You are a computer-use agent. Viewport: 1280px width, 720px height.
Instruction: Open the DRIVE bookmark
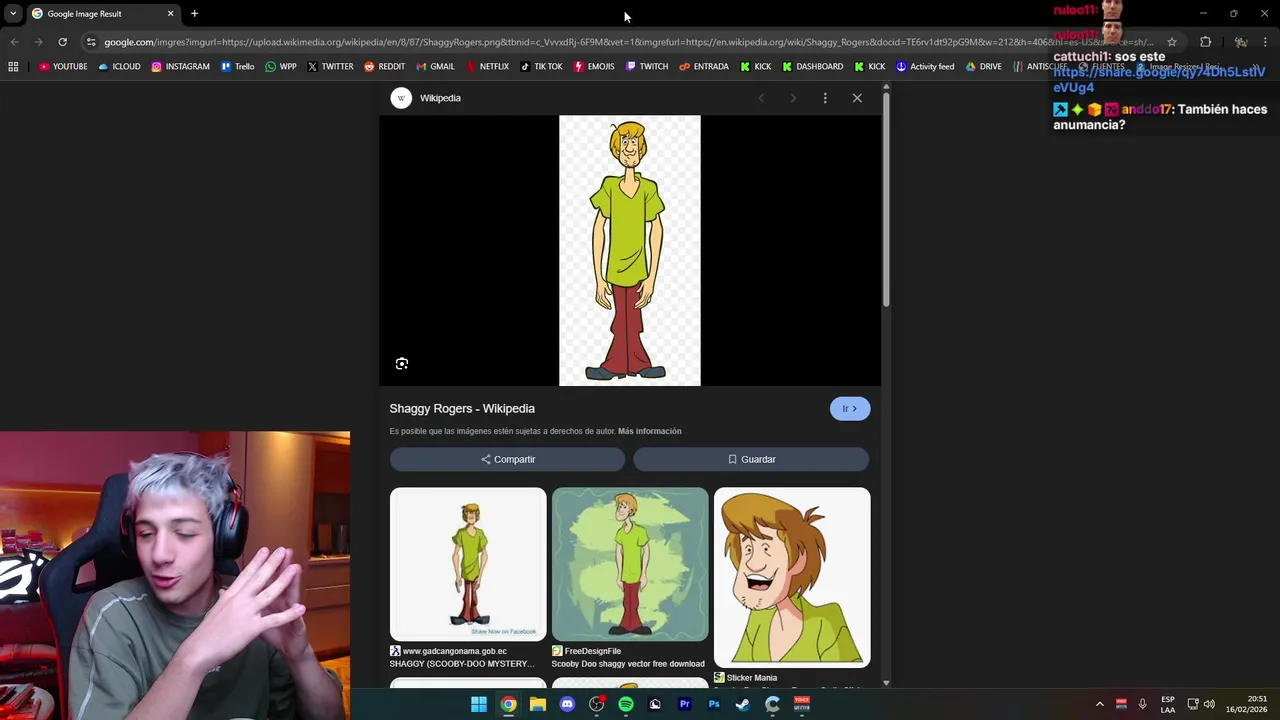pyautogui.click(x=984, y=67)
